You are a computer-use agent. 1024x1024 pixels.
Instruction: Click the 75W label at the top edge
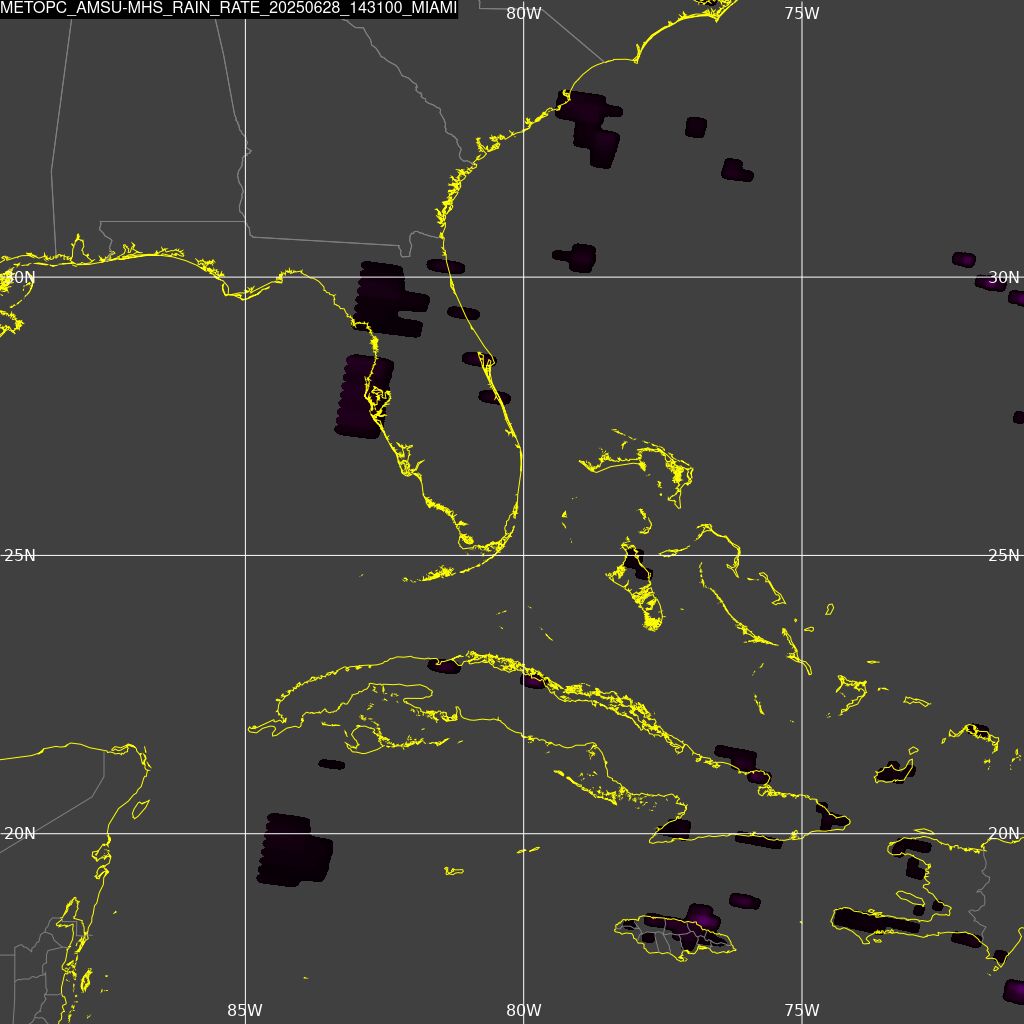(802, 13)
